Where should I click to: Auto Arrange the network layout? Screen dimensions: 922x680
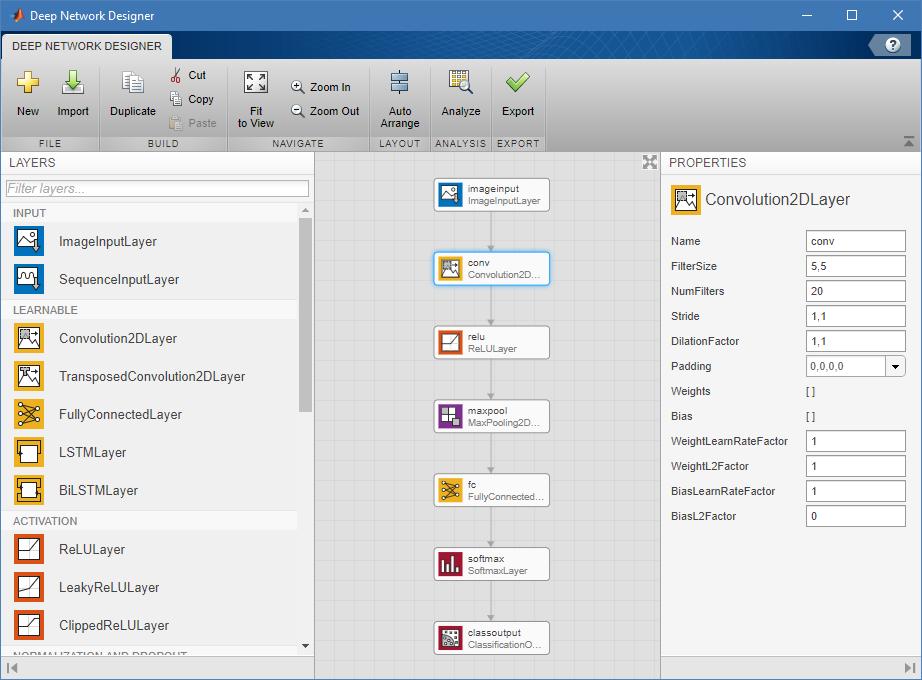[x=400, y=99]
